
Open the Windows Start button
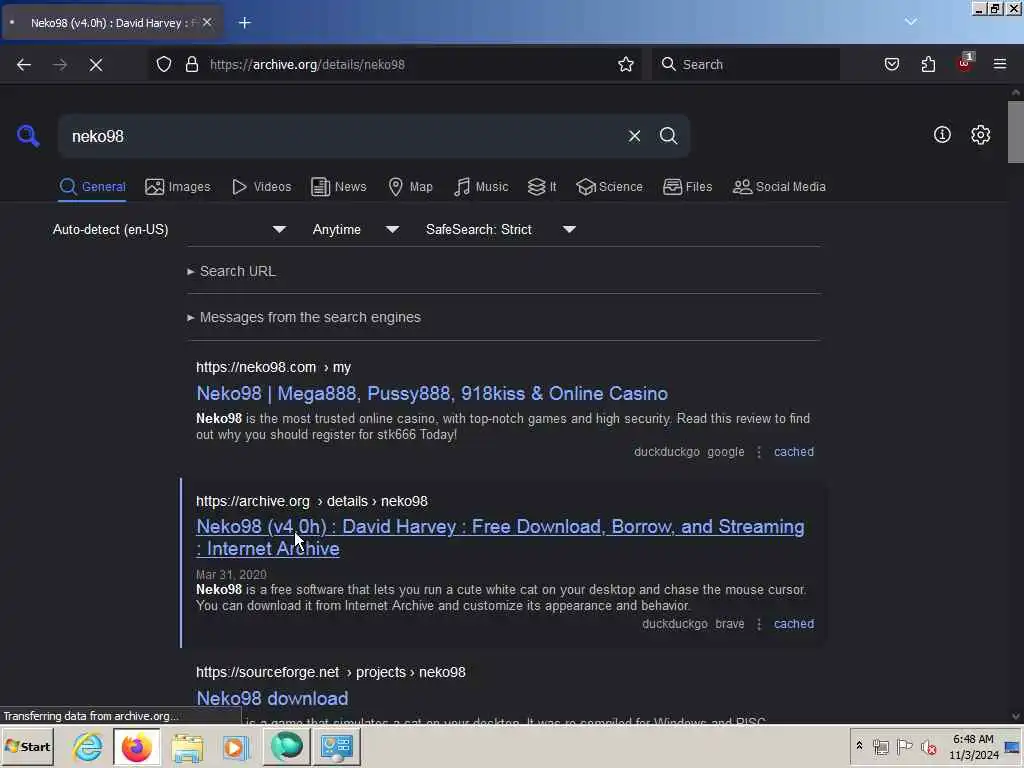coord(27,746)
